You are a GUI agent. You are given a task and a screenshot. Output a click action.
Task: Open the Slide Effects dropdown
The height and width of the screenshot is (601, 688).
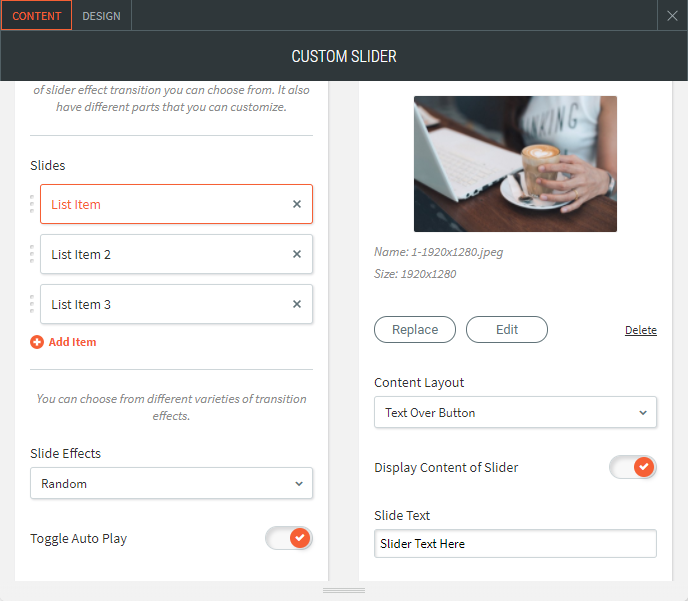pos(171,484)
